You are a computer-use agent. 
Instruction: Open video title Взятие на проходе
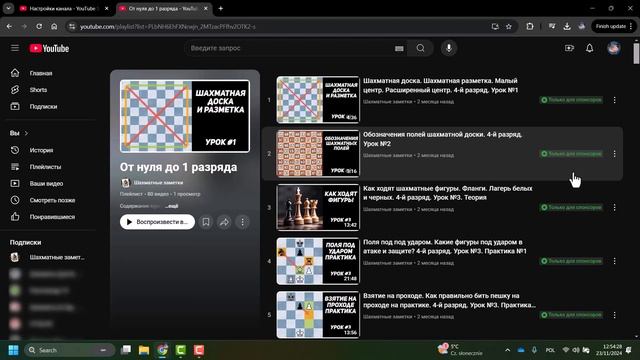click(449, 300)
